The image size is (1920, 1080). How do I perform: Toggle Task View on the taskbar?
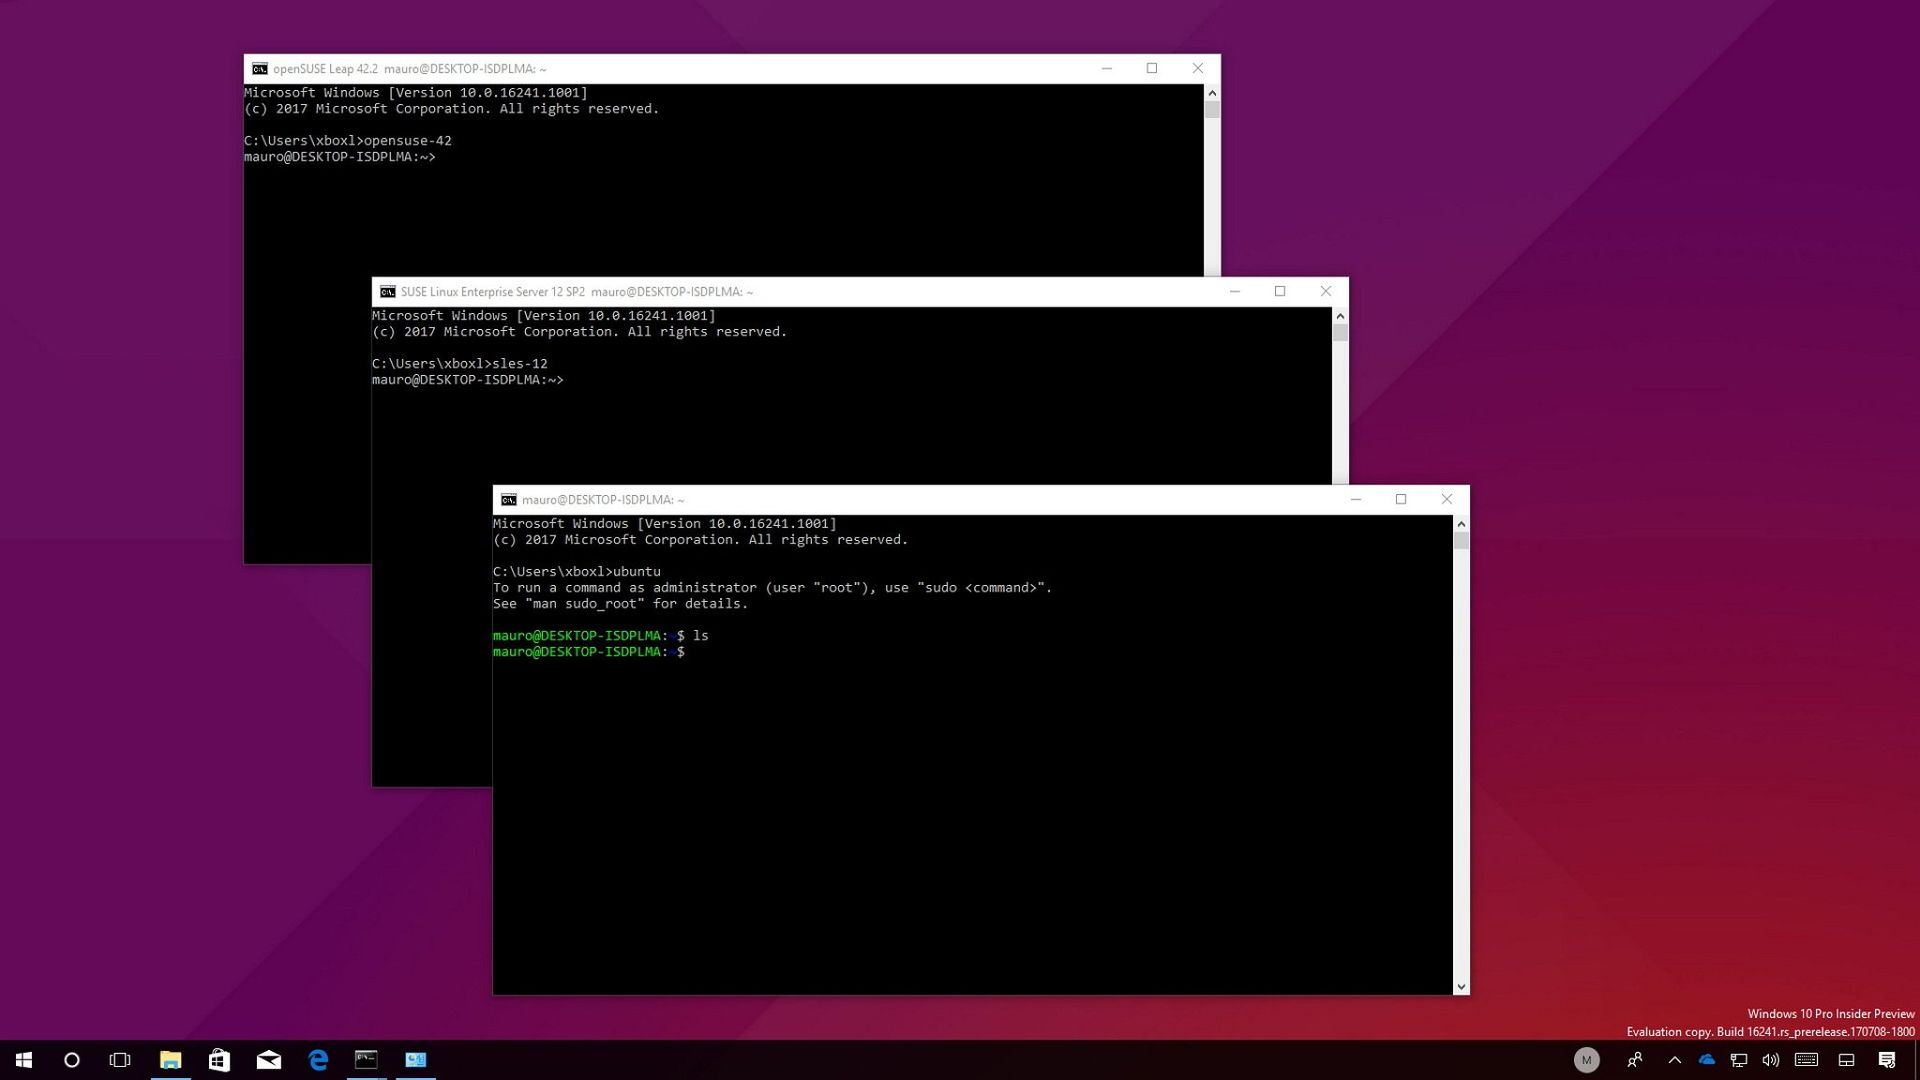(120, 1059)
